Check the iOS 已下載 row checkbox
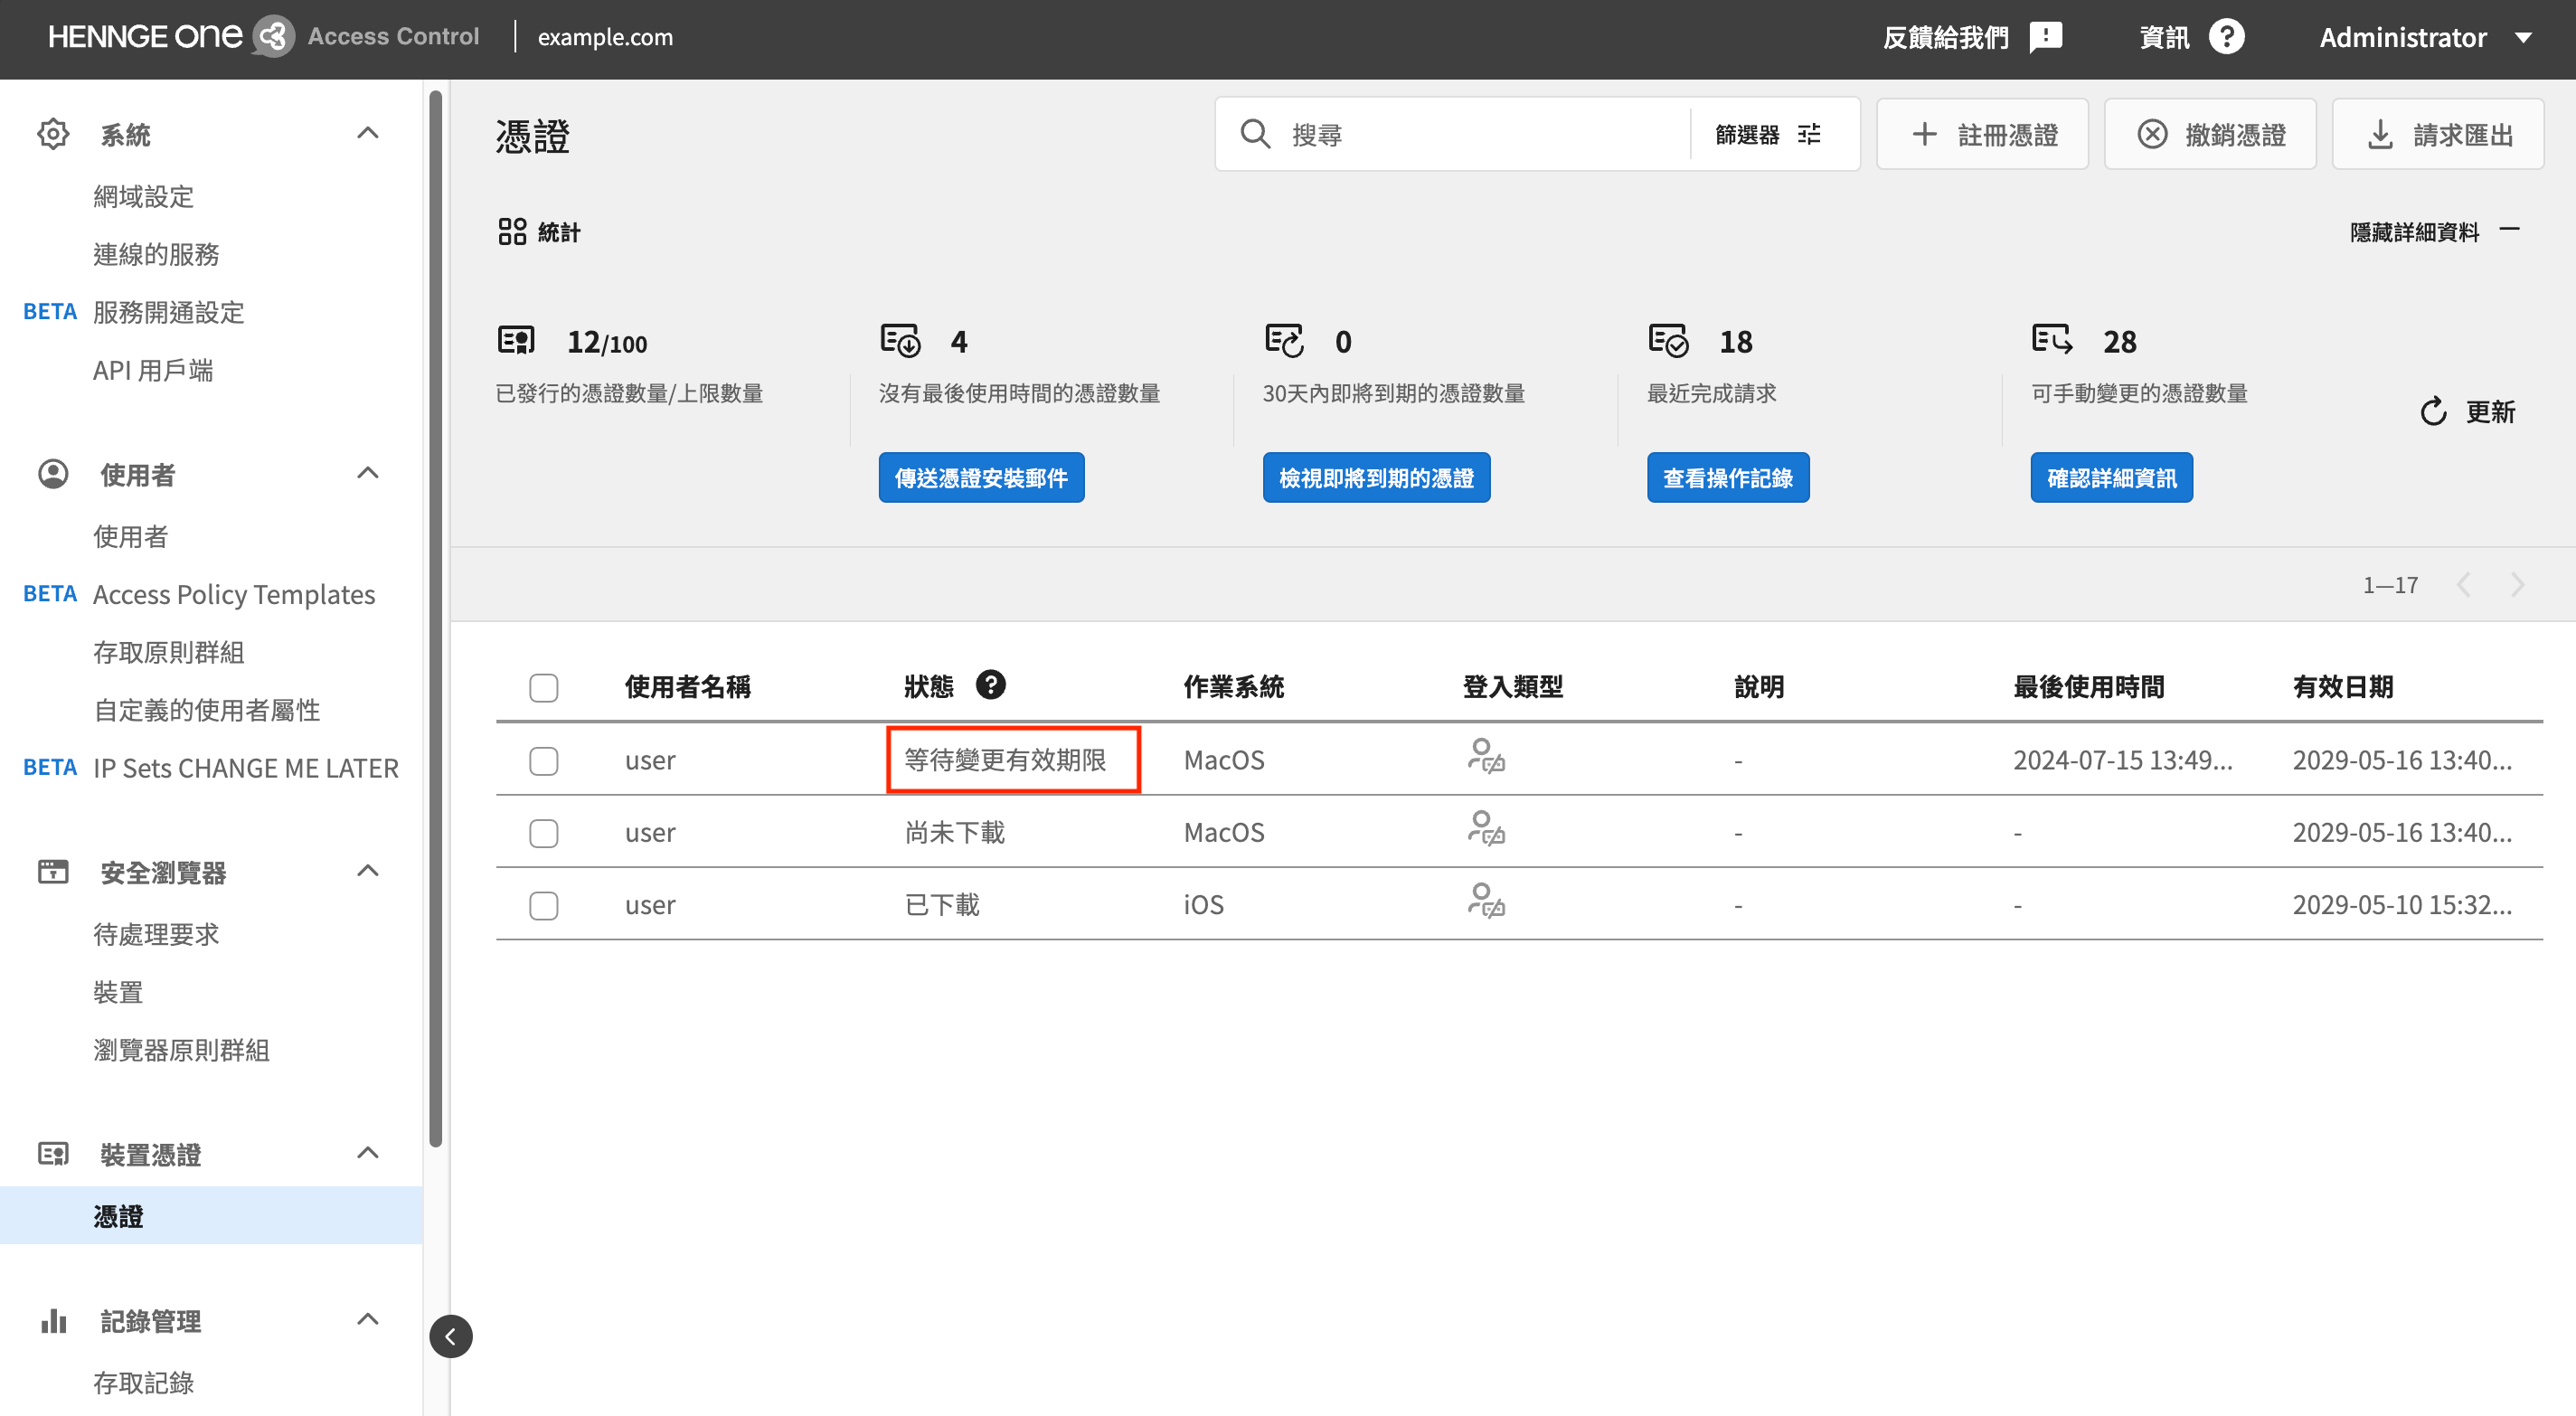The image size is (2576, 1416). (544, 906)
